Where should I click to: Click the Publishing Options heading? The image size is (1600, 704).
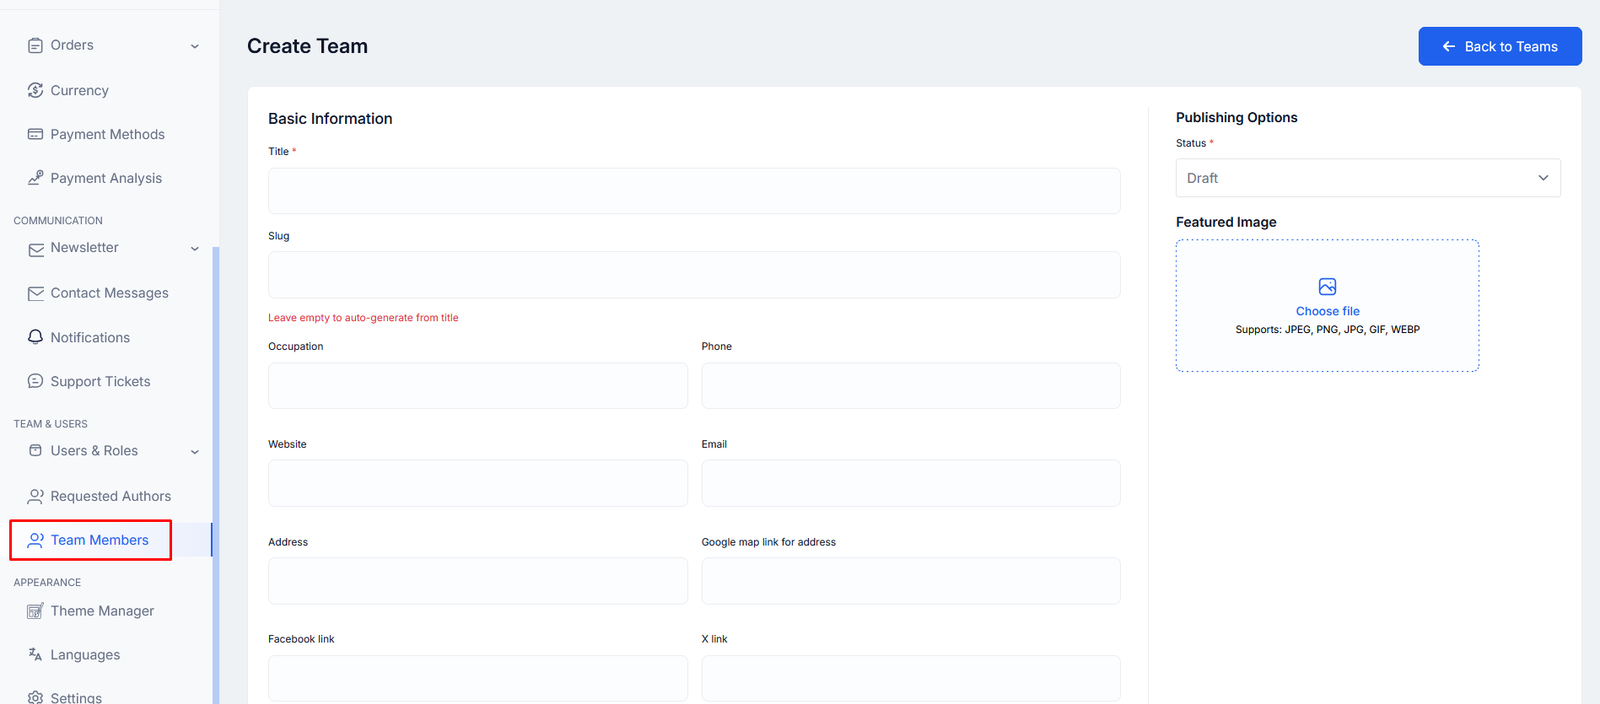point(1236,118)
